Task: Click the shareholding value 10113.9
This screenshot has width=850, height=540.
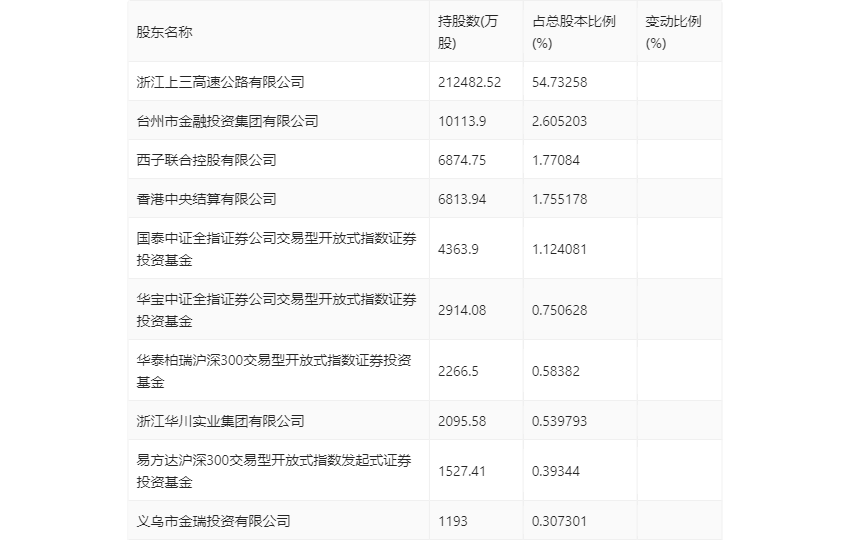Action: [x=462, y=121]
